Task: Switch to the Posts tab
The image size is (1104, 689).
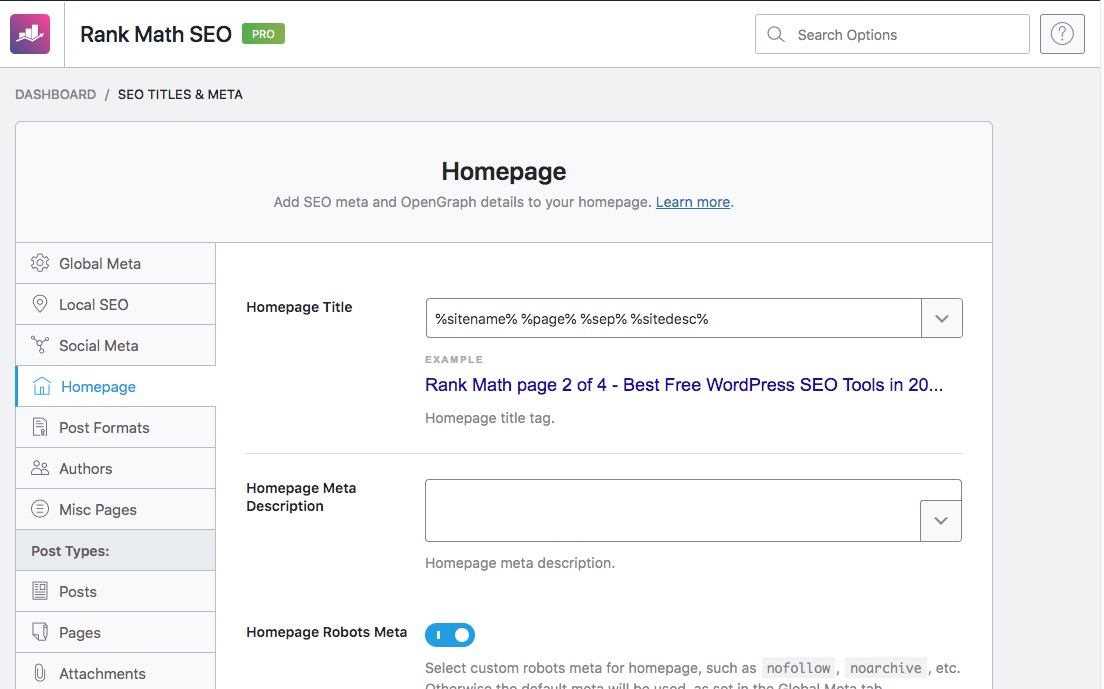Action: pyautogui.click(x=78, y=591)
